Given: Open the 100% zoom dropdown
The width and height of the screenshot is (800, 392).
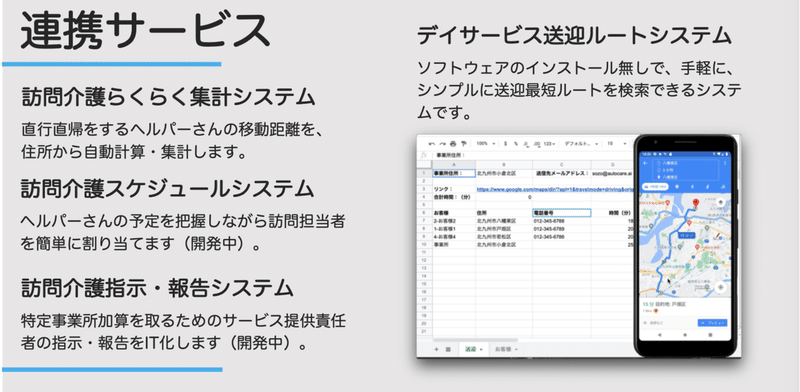Looking at the screenshot, I should pyautogui.click(x=485, y=144).
